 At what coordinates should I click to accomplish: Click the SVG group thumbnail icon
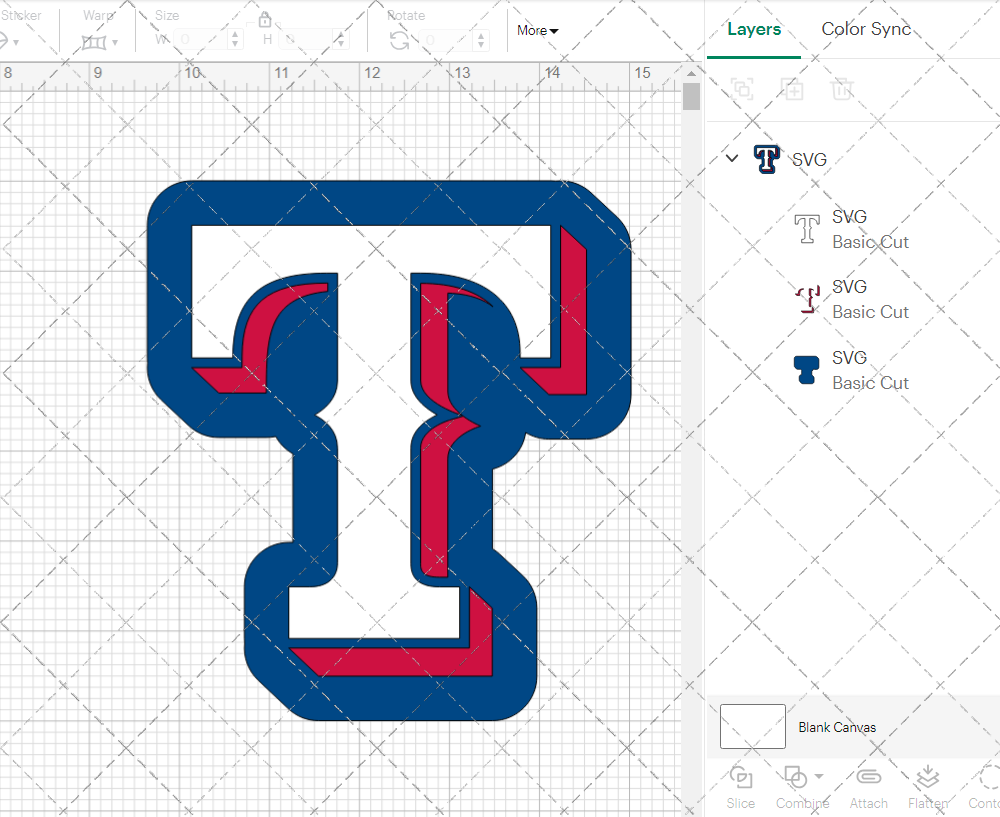click(x=766, y=159)
